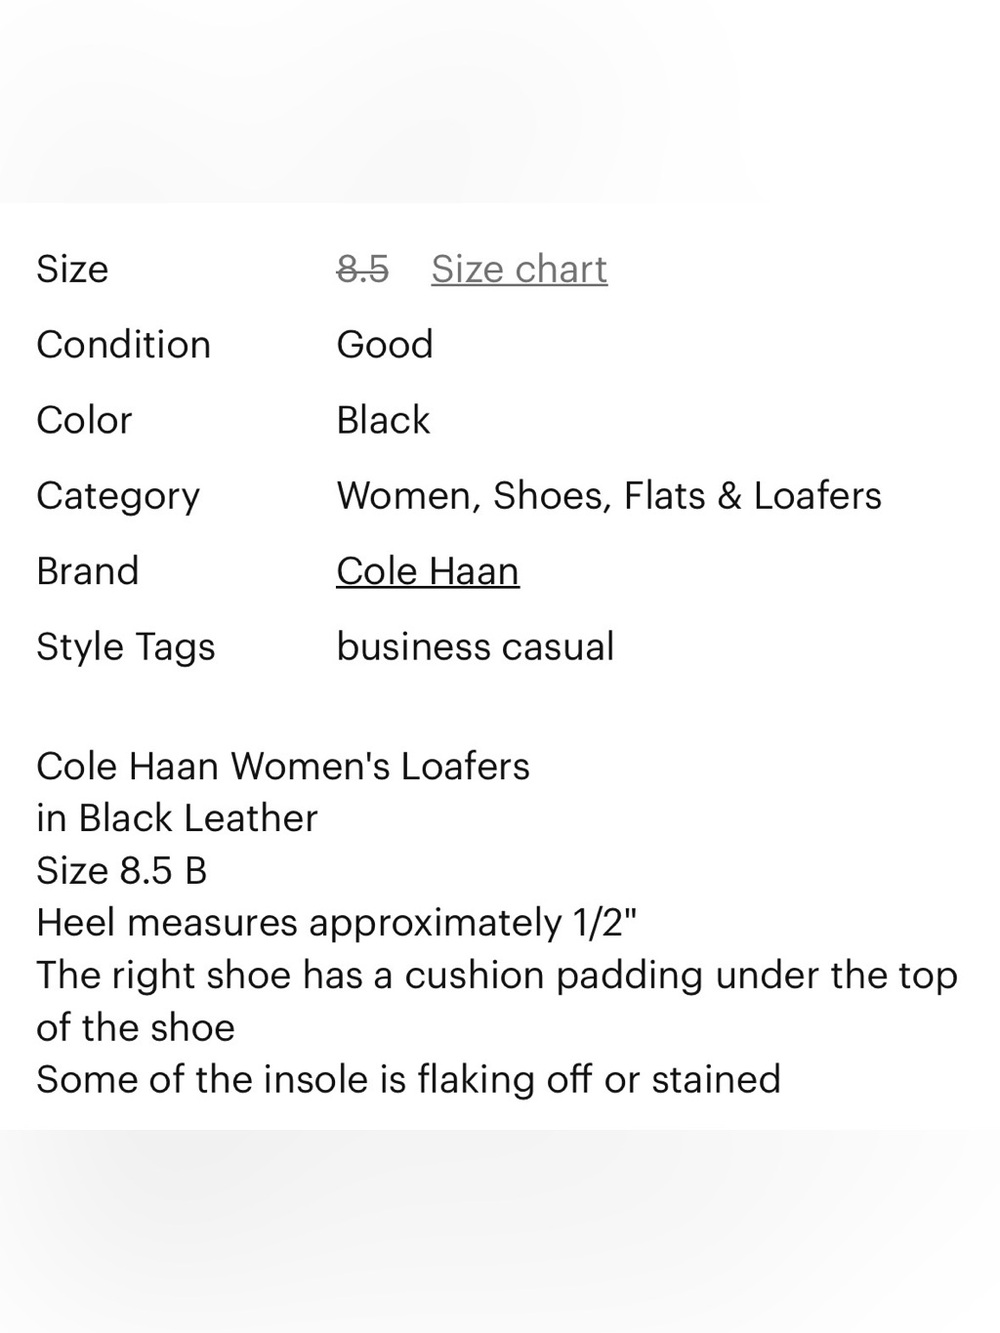The height and width of the screenshot is (1333, 1000).
Task: Click the right shoe cushion padding sentence
Action: pyautogui.click(x=497, y=1001)
